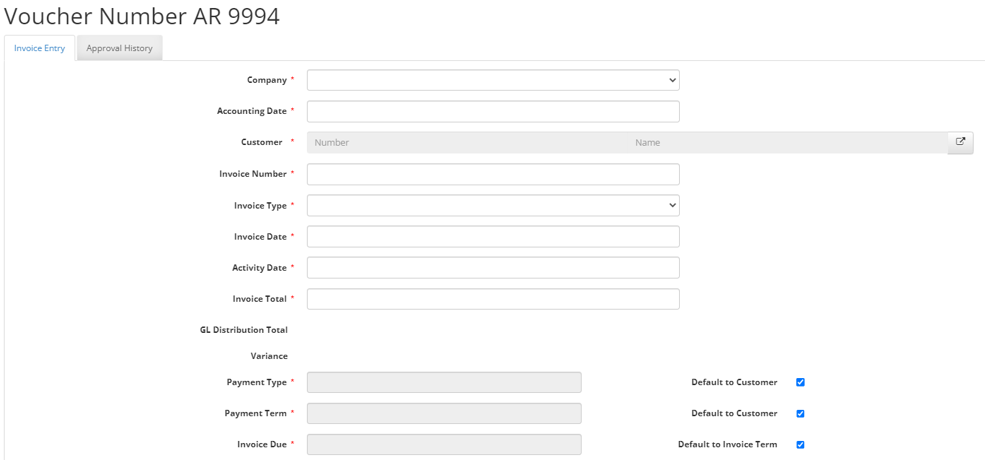The height and width of the screenshot is (460, 985).
Task: Uncheck Default to Customer for Payment Type
Action: (x=800, y=382)
